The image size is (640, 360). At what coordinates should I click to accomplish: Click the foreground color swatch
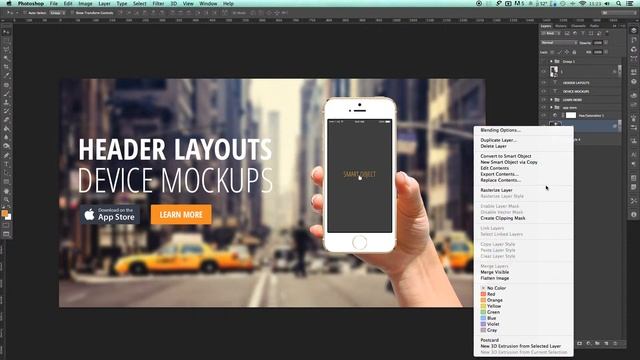[4, 213]
